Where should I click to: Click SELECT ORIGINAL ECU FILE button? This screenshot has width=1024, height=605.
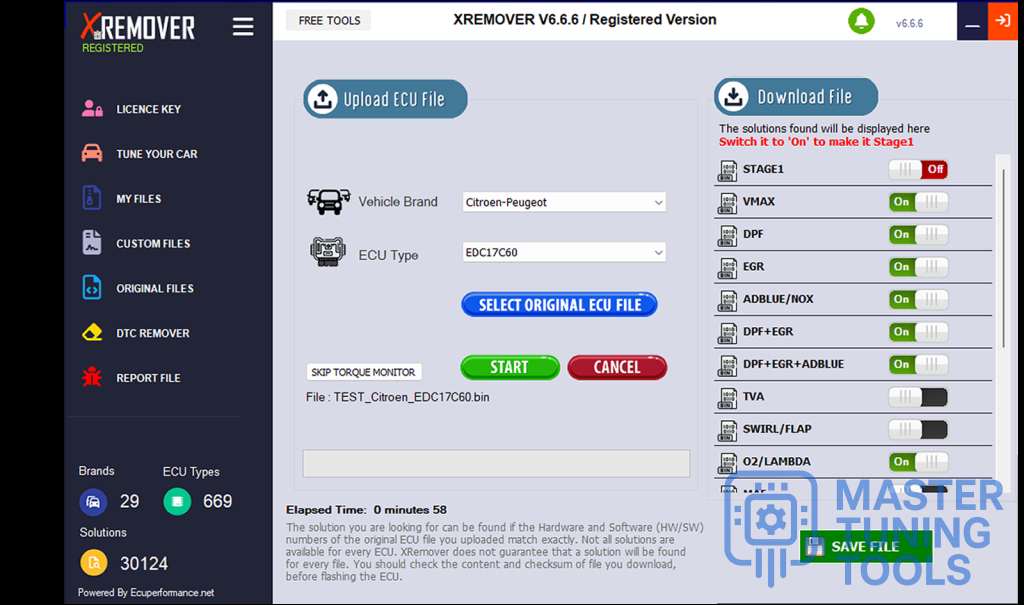pyautogui.click(x=559, y=305)
